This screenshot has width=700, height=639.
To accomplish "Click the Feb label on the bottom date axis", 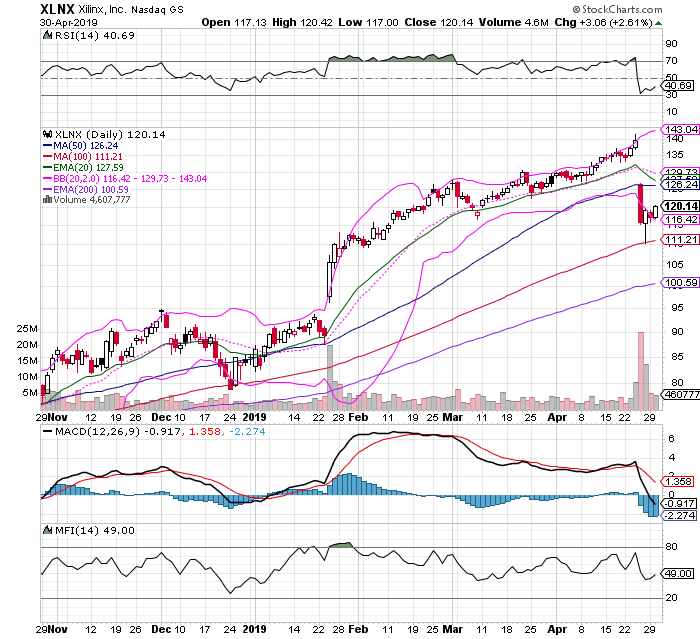I will [358, 629].
